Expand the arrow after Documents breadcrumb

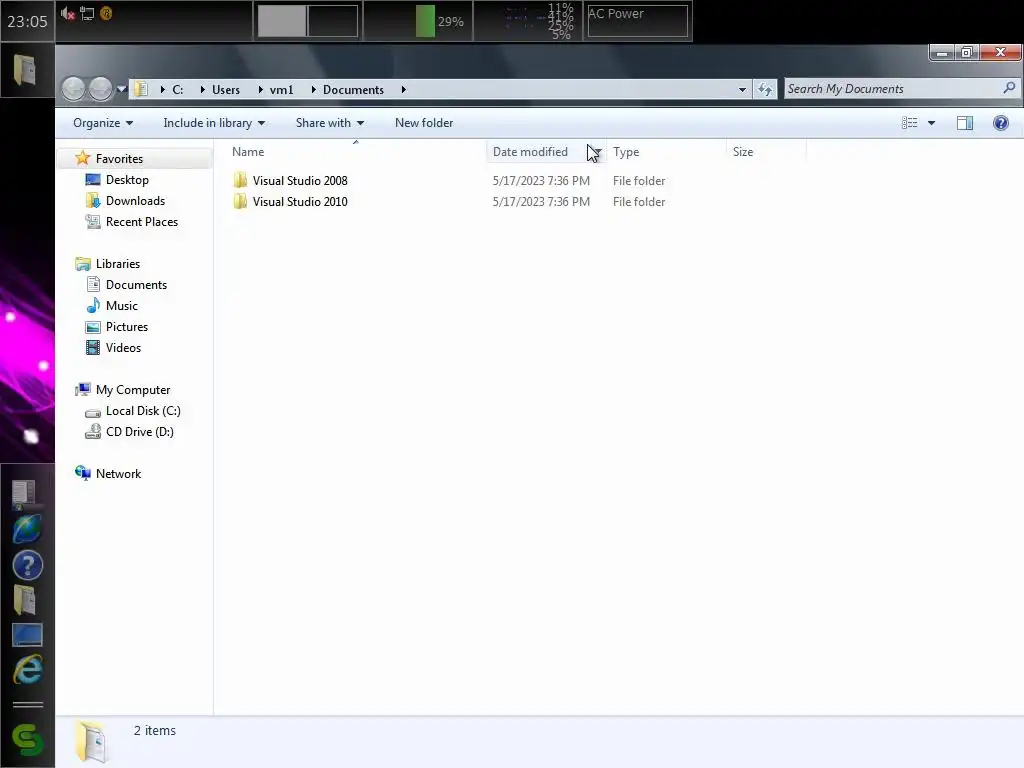click(404, 89)
